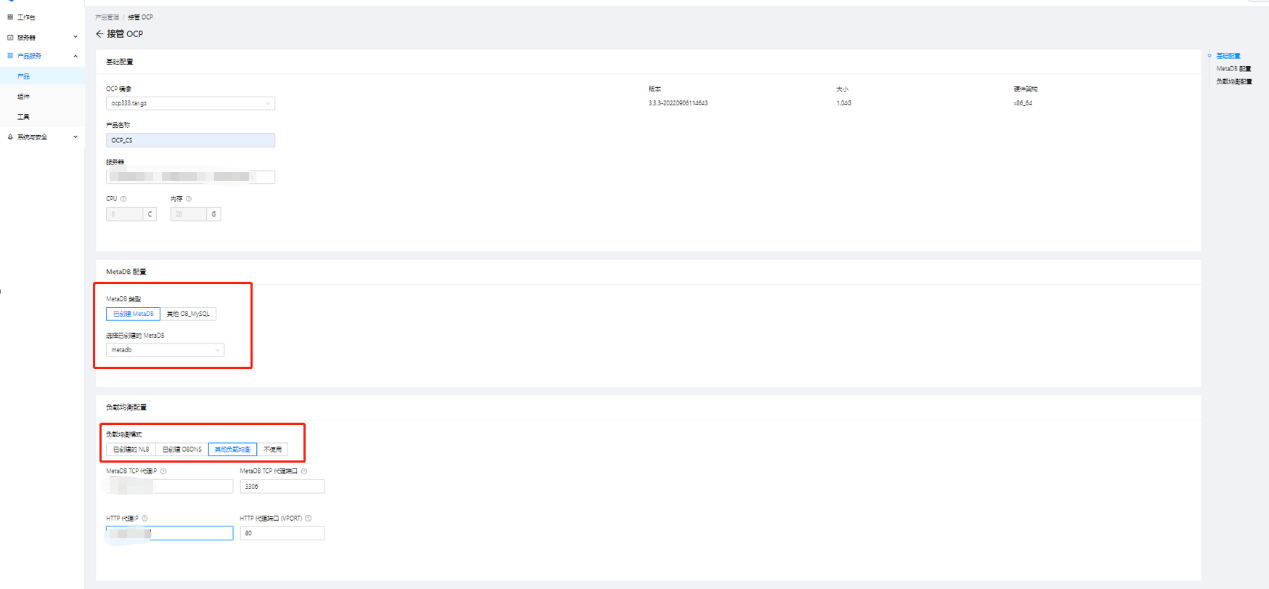The image size is (1269, 589).
Task: Expand the 服务器 sidebar menu chevron
Action: tap(76, 37)
